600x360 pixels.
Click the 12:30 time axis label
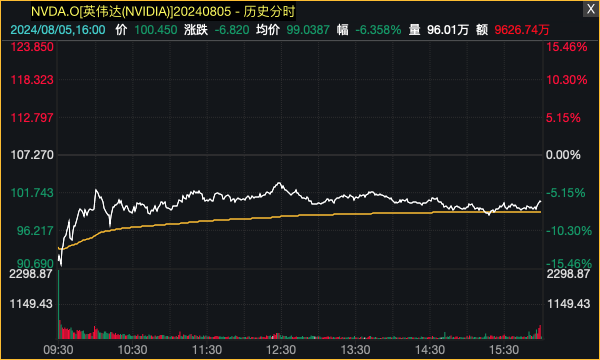click(281, 350)
